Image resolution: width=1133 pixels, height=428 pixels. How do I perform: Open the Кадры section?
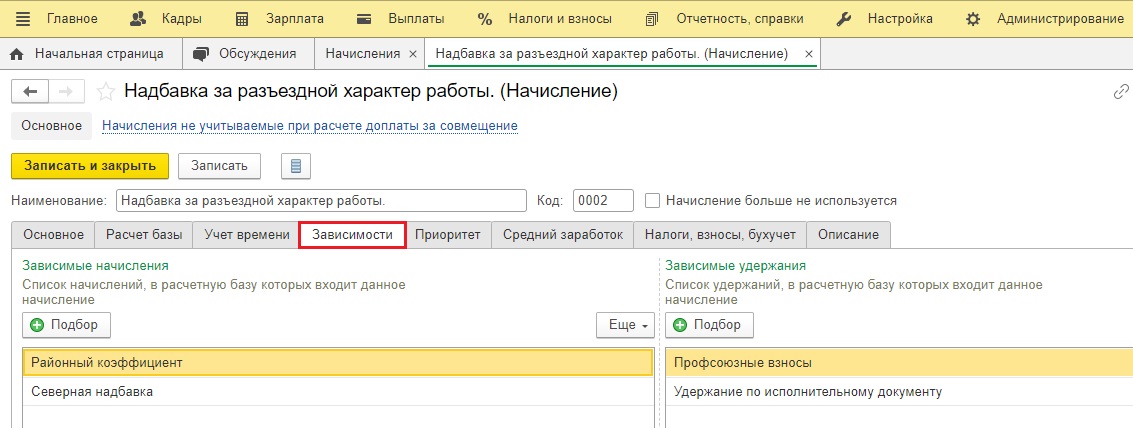181,19
